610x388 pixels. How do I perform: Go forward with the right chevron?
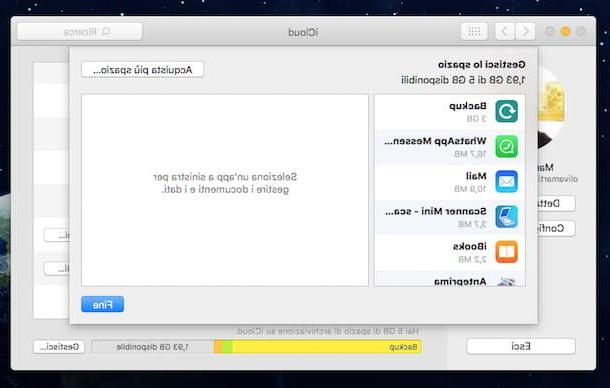pyautogui.click(x=526, y=32)
